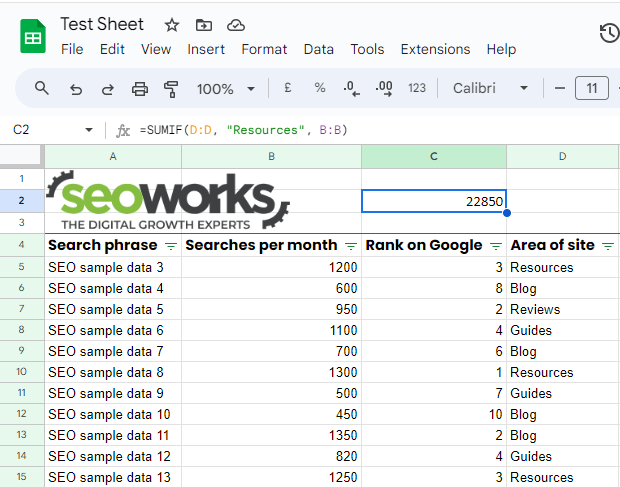The image size is (620, 487).
Task: Activate the paint format tool
Action: [171, 89]
